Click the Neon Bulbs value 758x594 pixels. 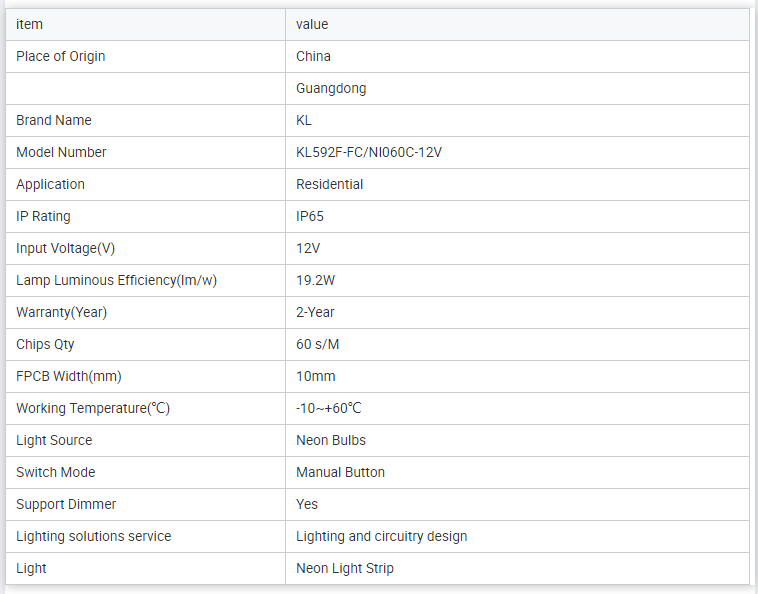click(331, 440)
